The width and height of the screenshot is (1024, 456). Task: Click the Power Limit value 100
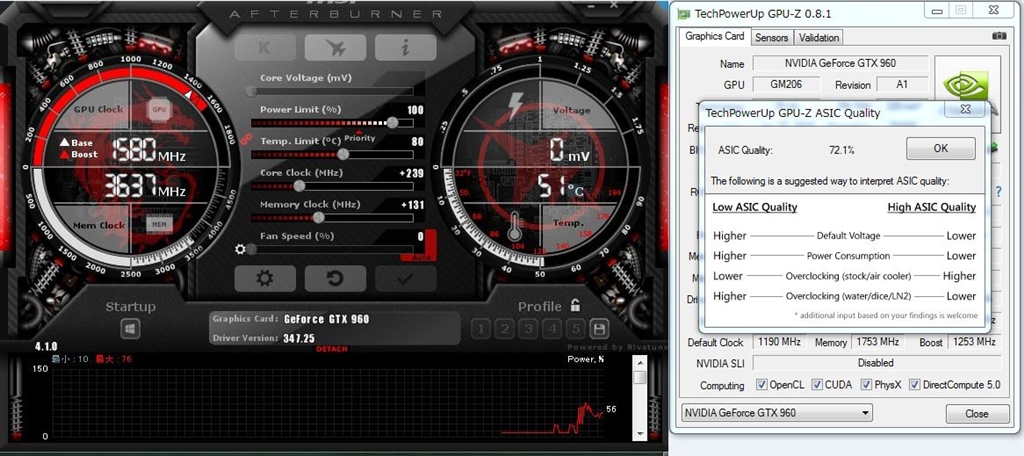point(415,110)
